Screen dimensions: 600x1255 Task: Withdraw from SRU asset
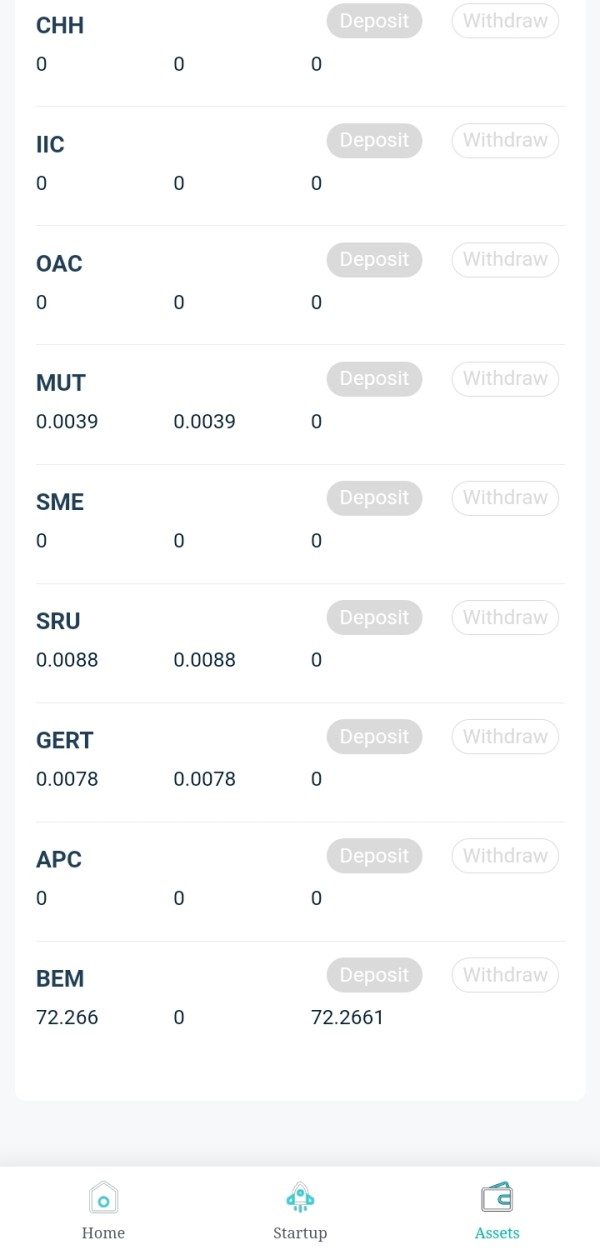(505, 617)
